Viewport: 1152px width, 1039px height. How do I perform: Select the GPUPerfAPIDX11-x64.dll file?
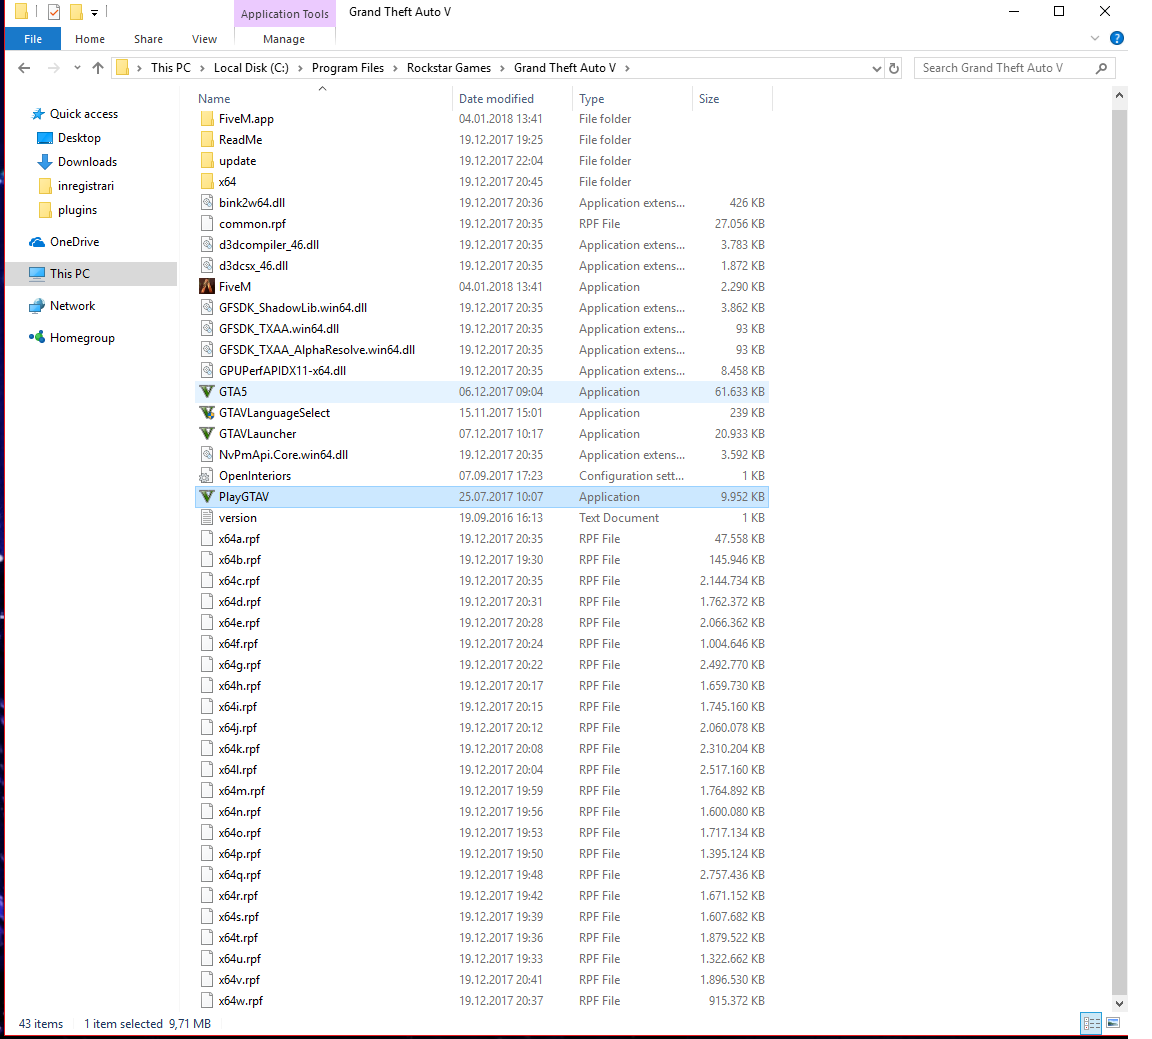click(482, 371)
